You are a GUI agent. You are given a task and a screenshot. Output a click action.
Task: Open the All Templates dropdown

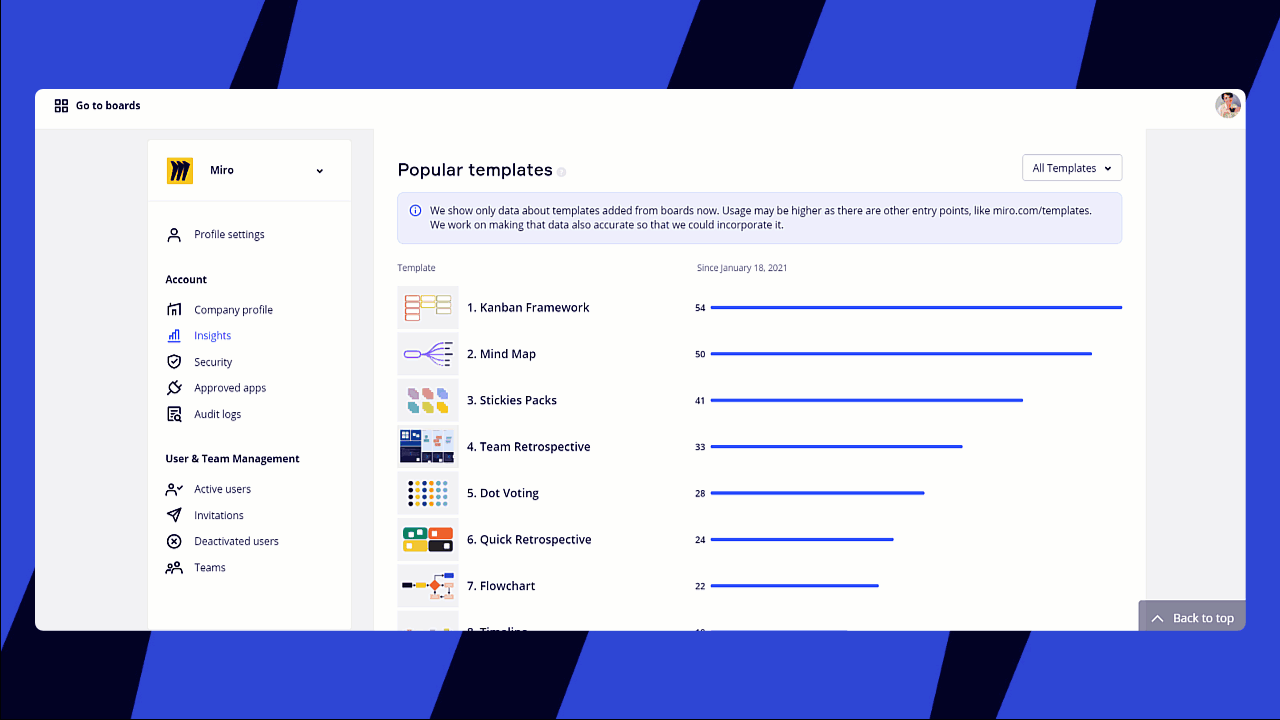tap(1071, 168)
